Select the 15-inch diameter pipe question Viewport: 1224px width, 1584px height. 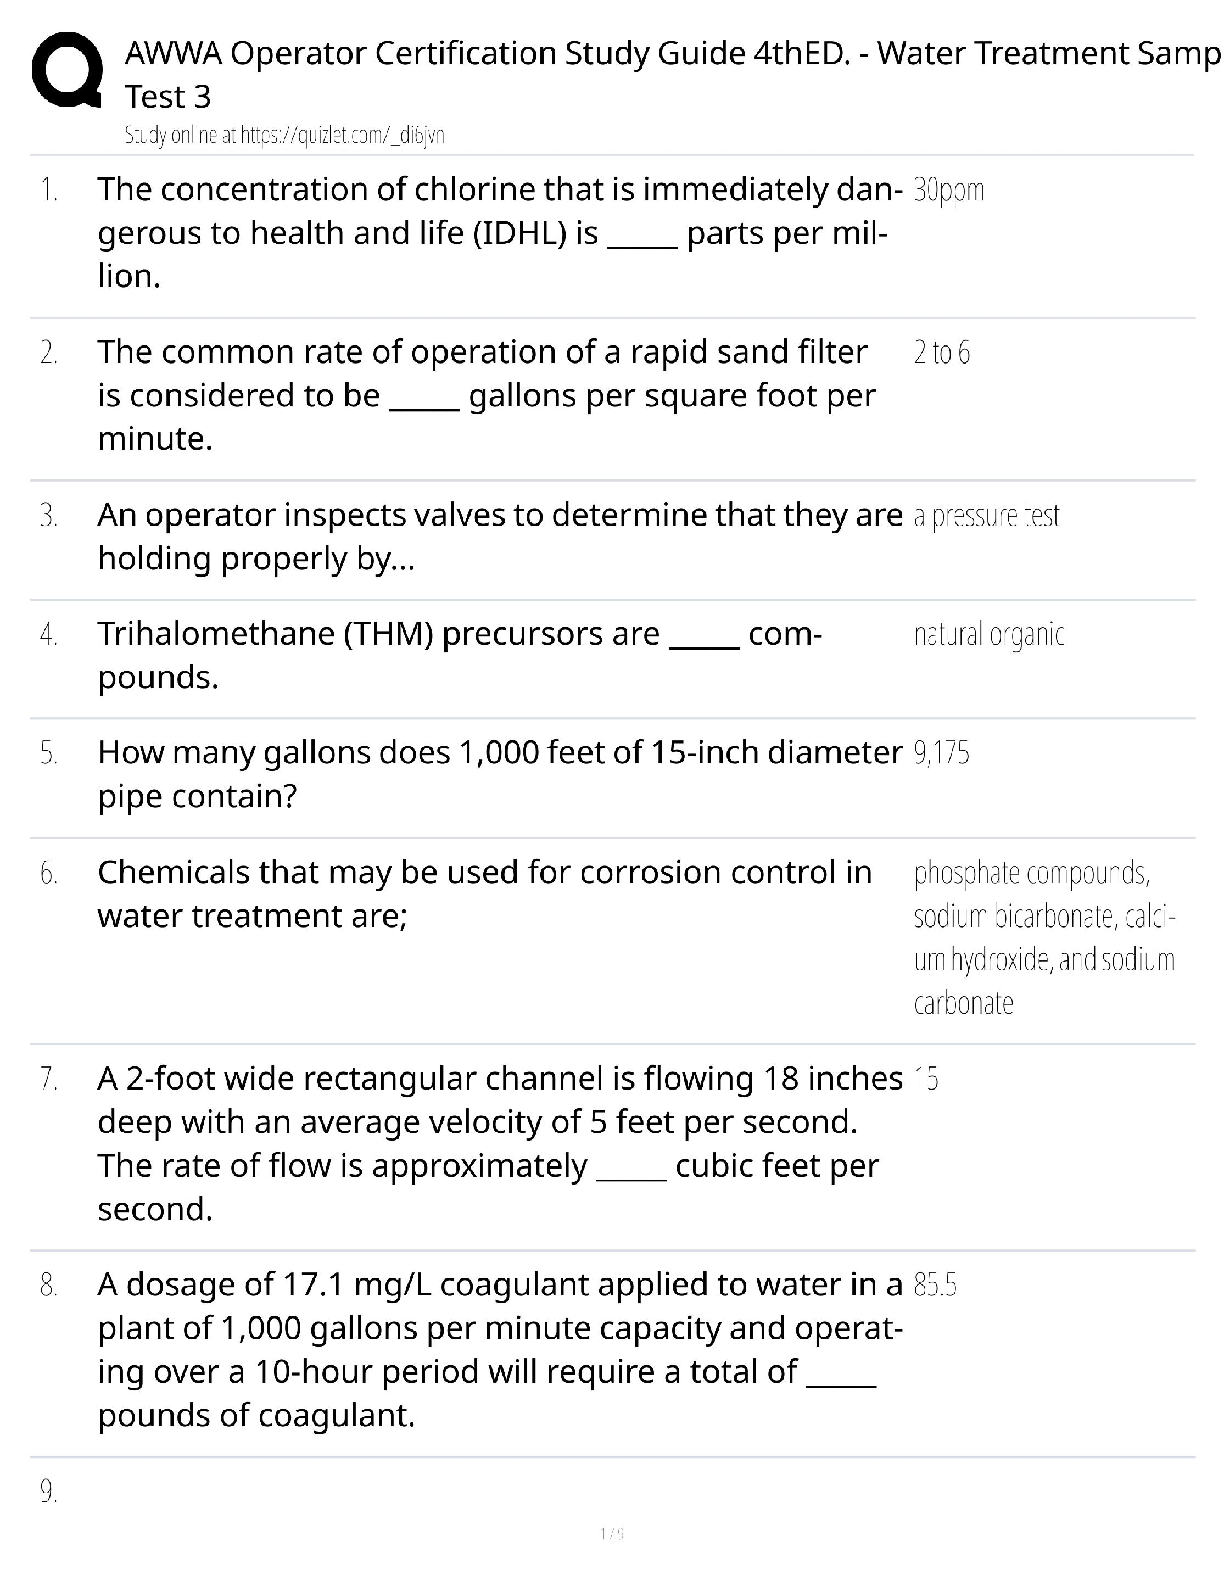click(x=498, y=774)
